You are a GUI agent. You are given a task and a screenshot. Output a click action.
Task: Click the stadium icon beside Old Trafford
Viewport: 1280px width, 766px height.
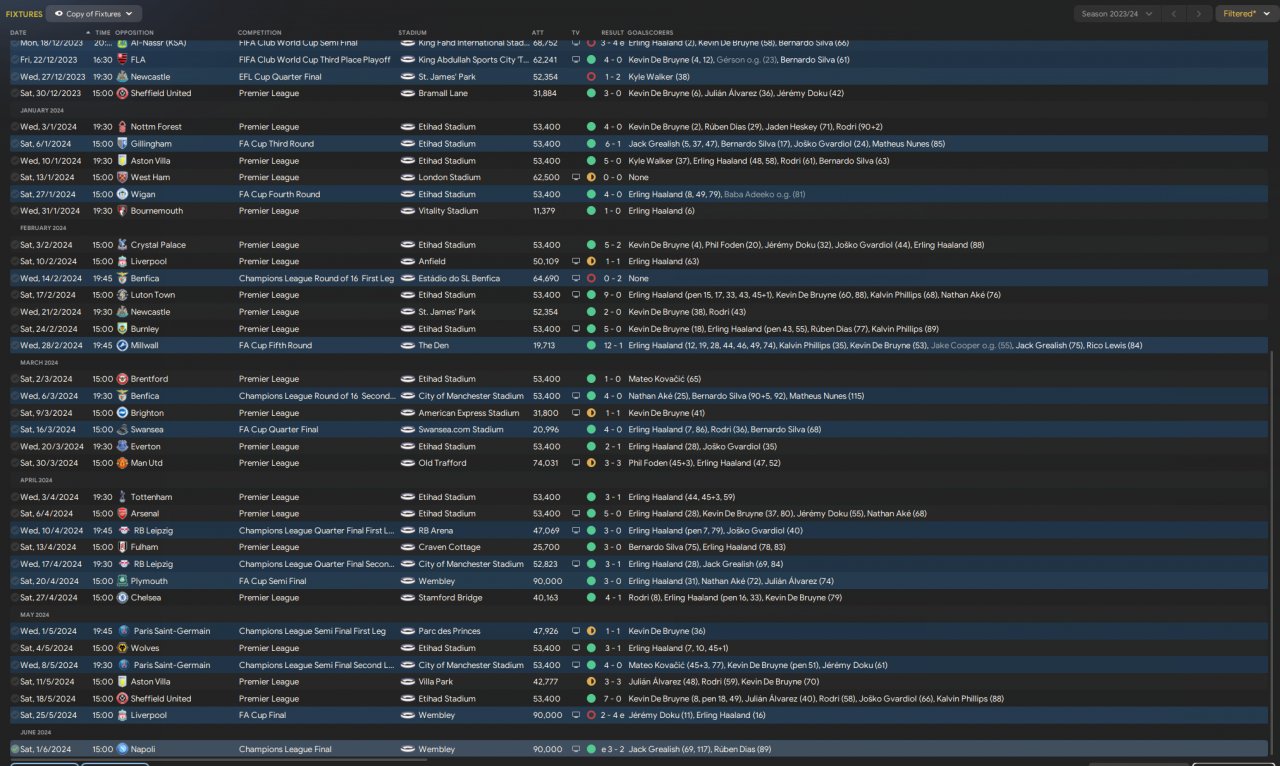point(407,463)
